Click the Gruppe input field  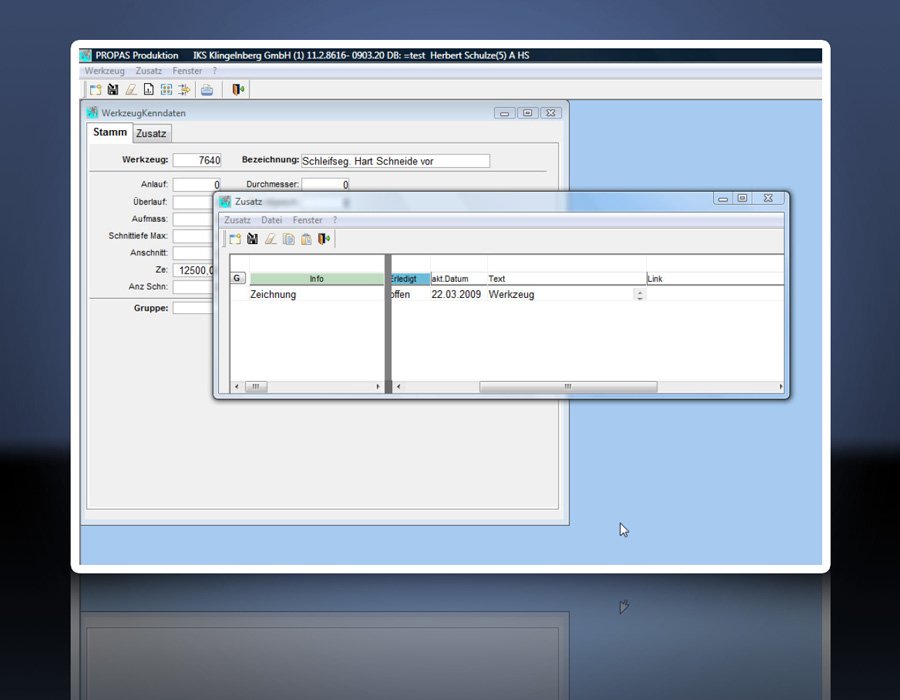pyautogui.click(x=193, y=308)
